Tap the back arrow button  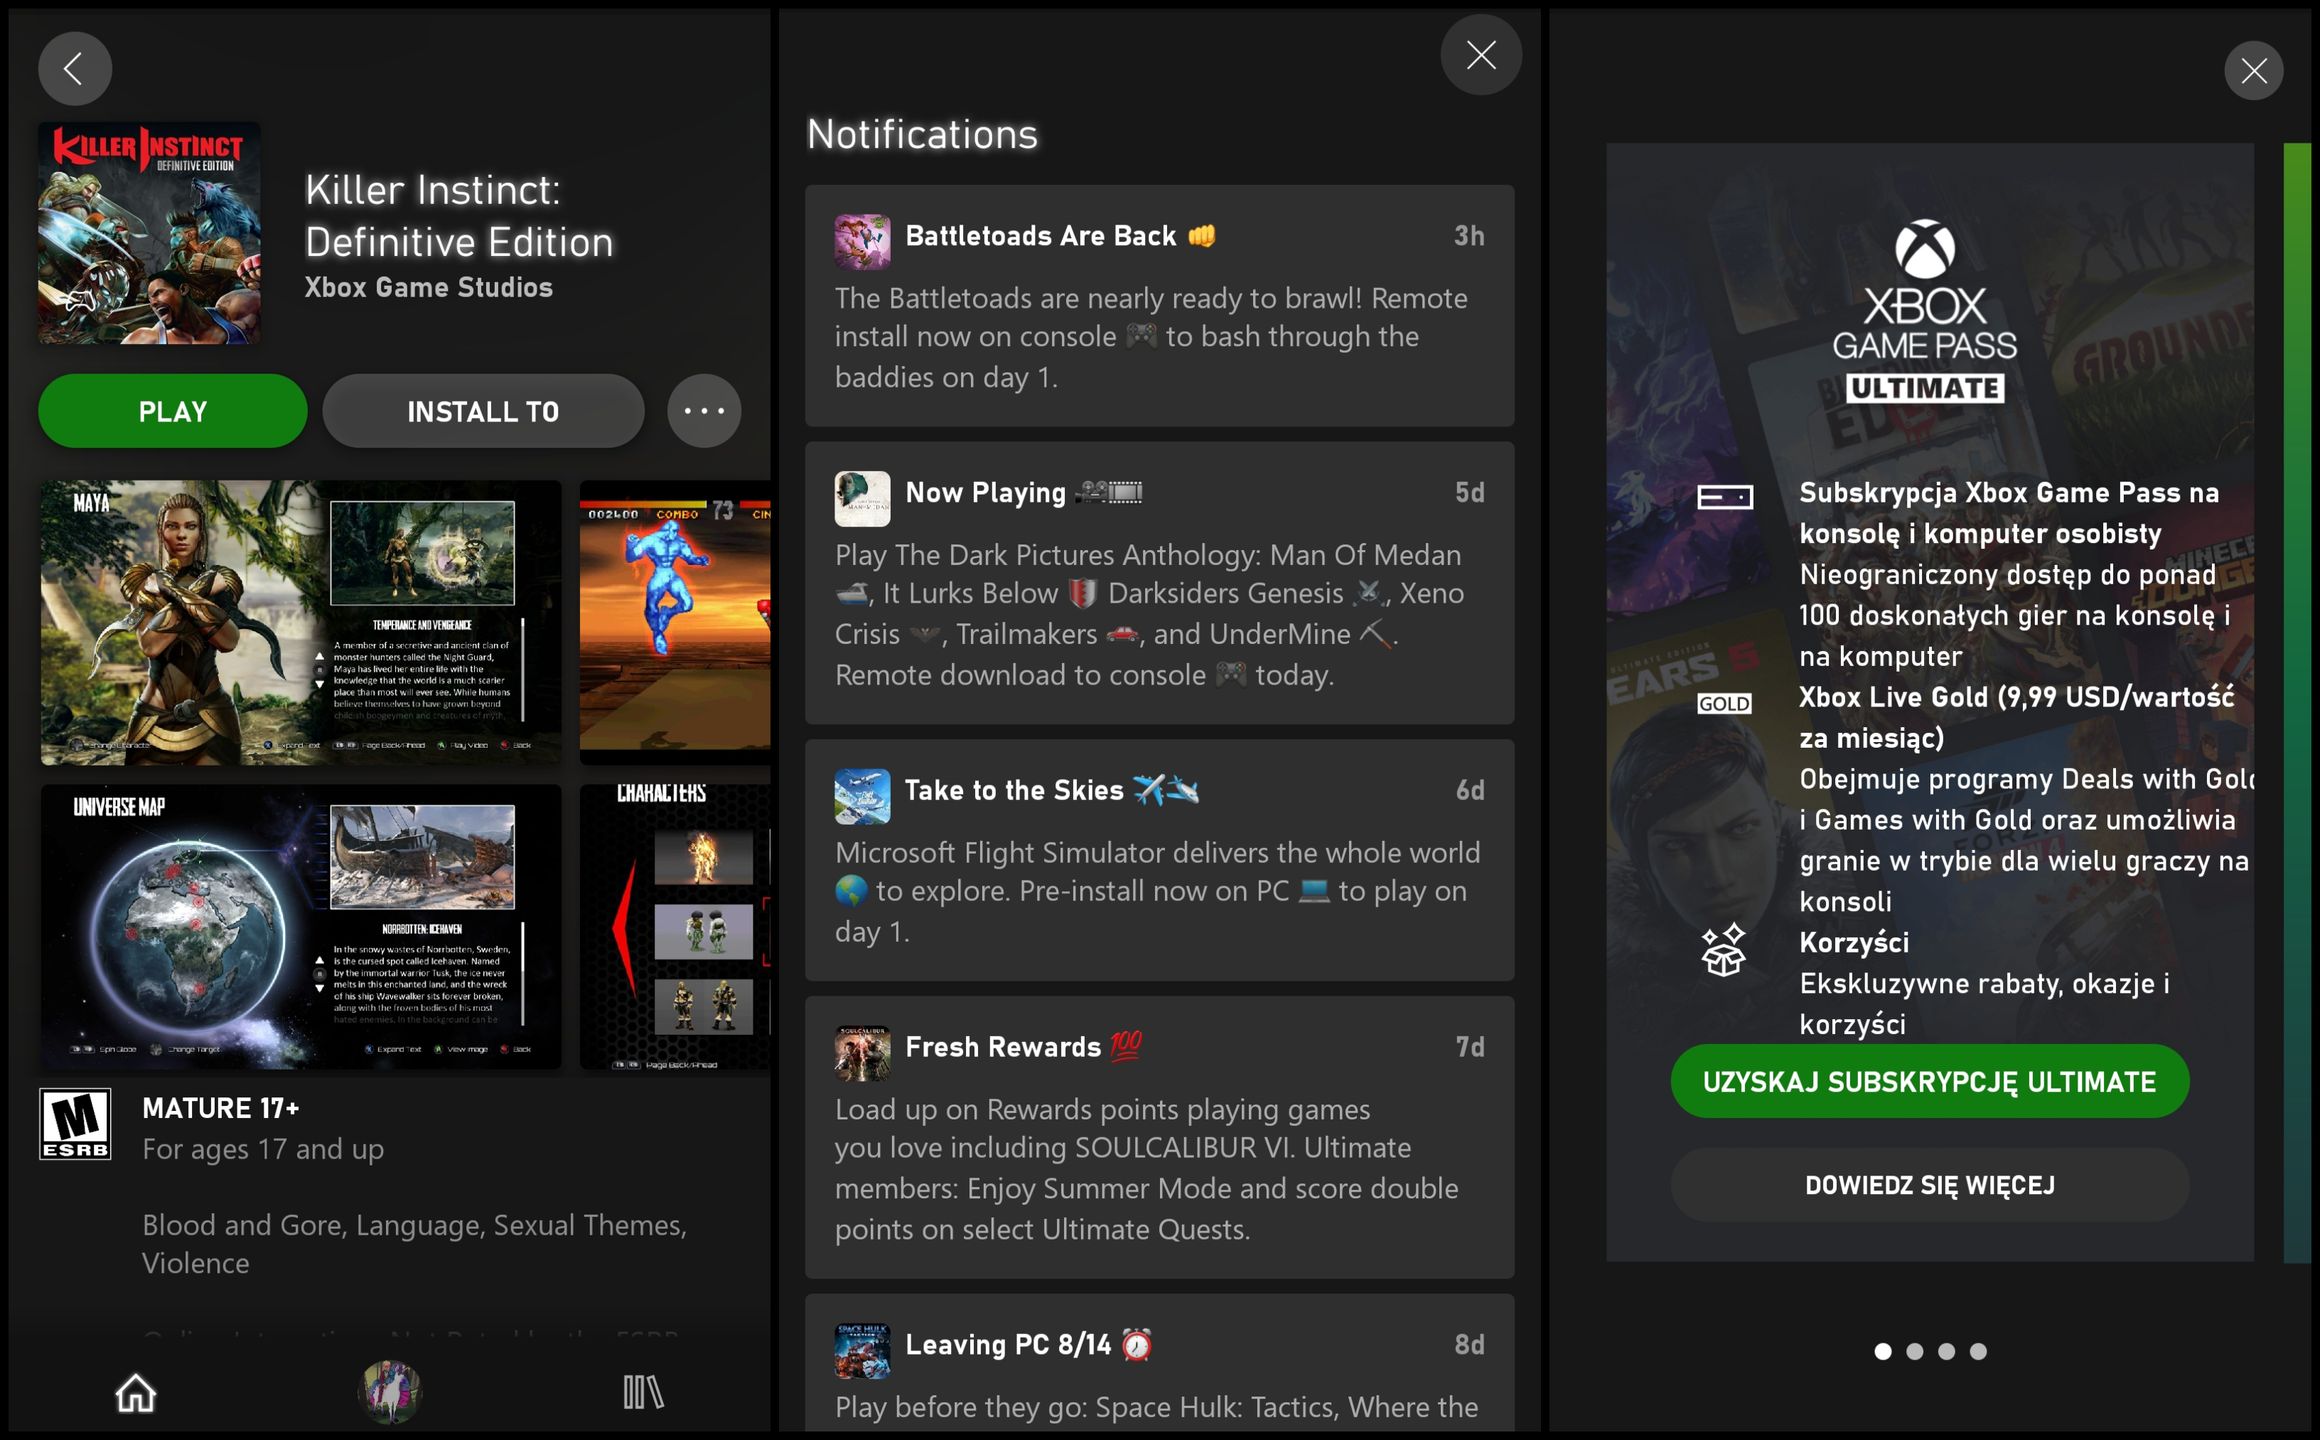(x=75, y=69)
